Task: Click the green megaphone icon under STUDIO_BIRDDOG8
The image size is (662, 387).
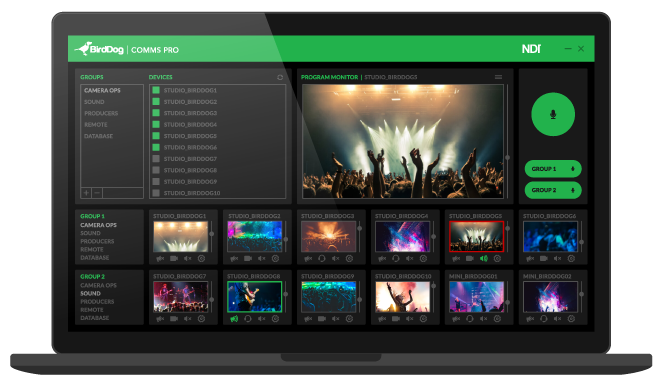Action: [x=234, y=319]
